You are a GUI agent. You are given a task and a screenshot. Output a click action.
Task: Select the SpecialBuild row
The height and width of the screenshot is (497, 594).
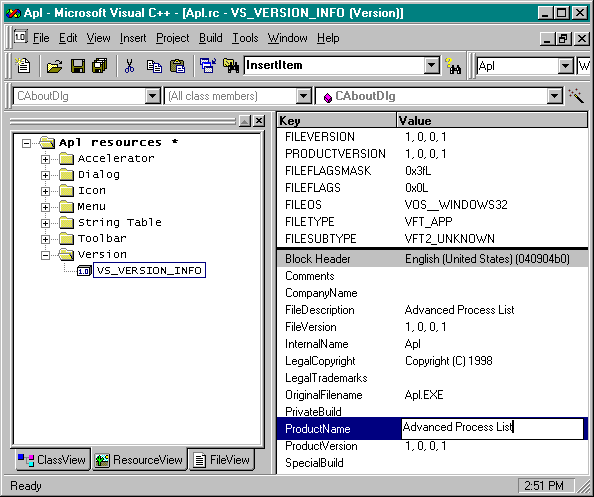coord(432,463)
